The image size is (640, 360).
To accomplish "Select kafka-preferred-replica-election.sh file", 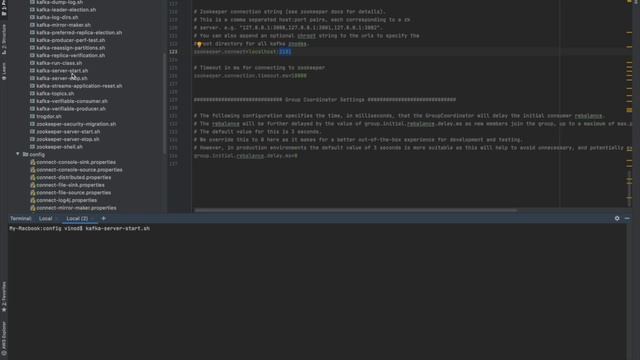I will (x=79, y=33).
